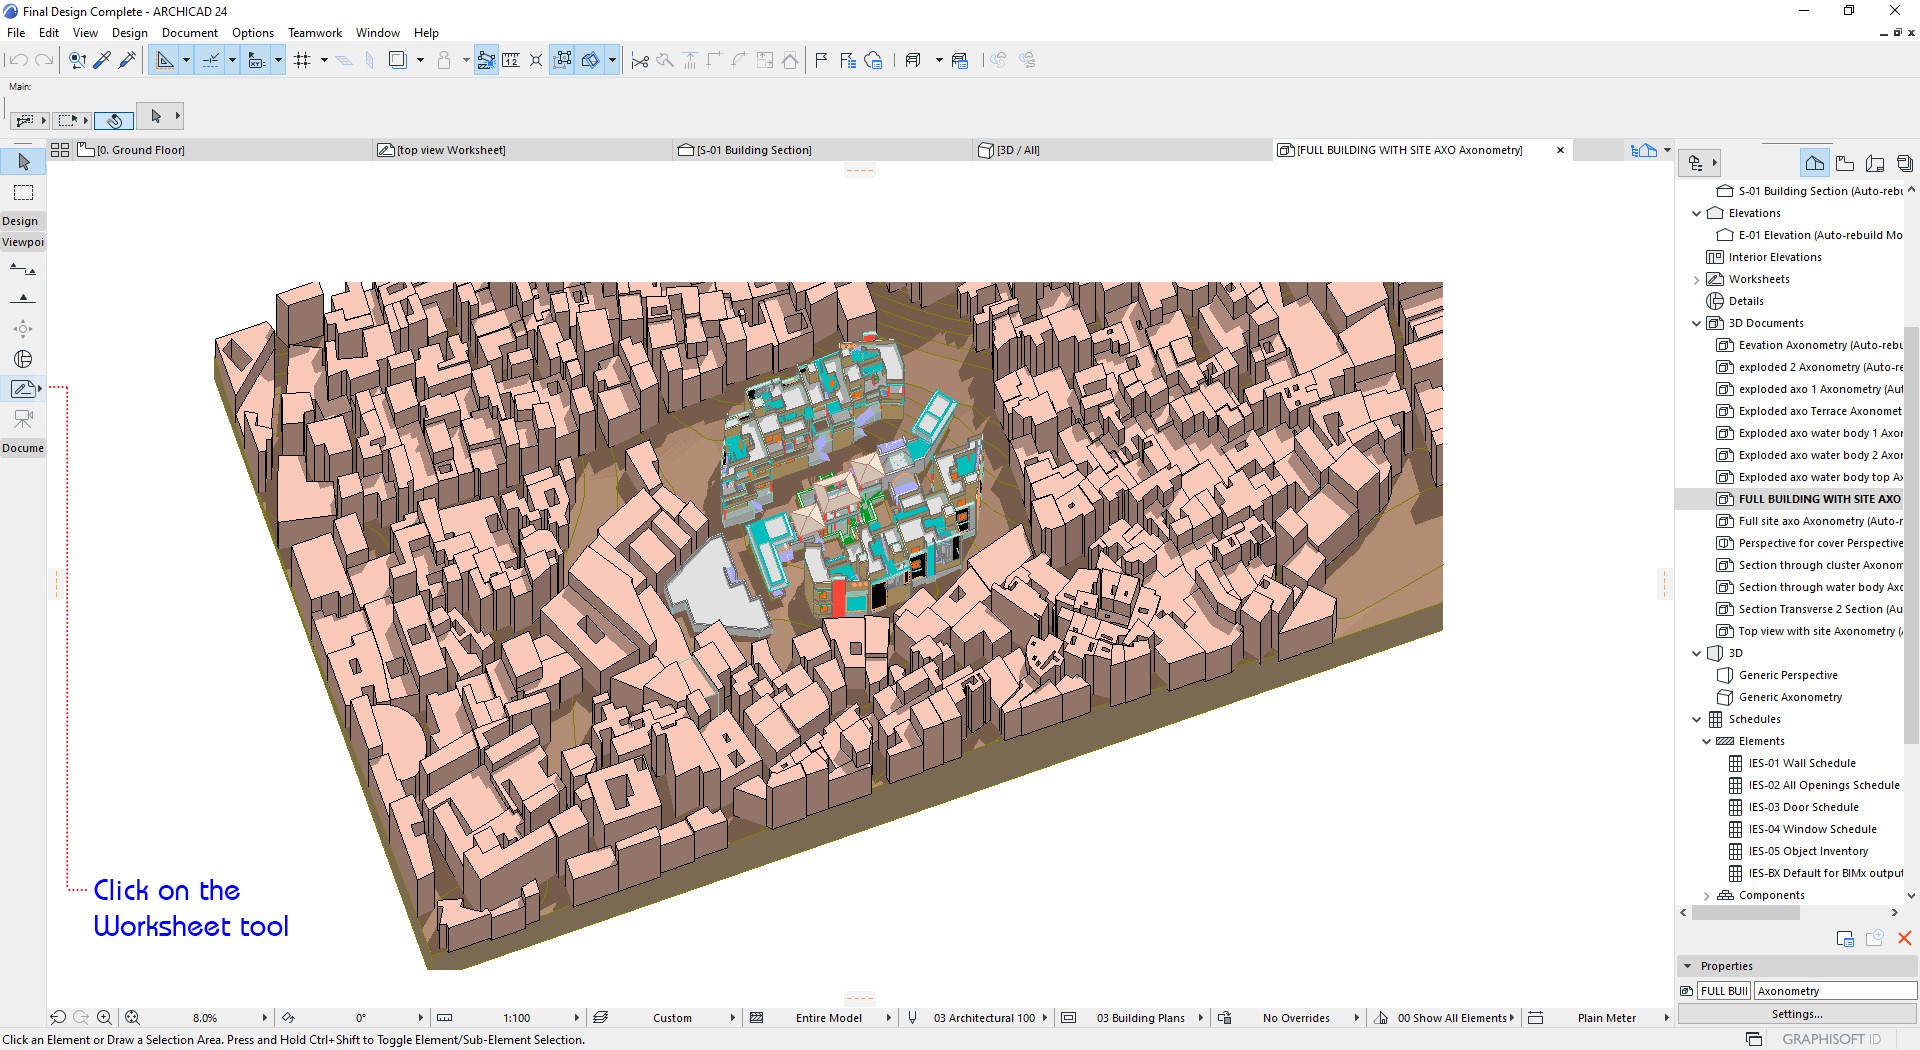Image resolution: width=1920 pixels, height=1050 pixels.
Task: Click the Navigator horizontal scrollbar
Action: click(x=1745, y=913)
